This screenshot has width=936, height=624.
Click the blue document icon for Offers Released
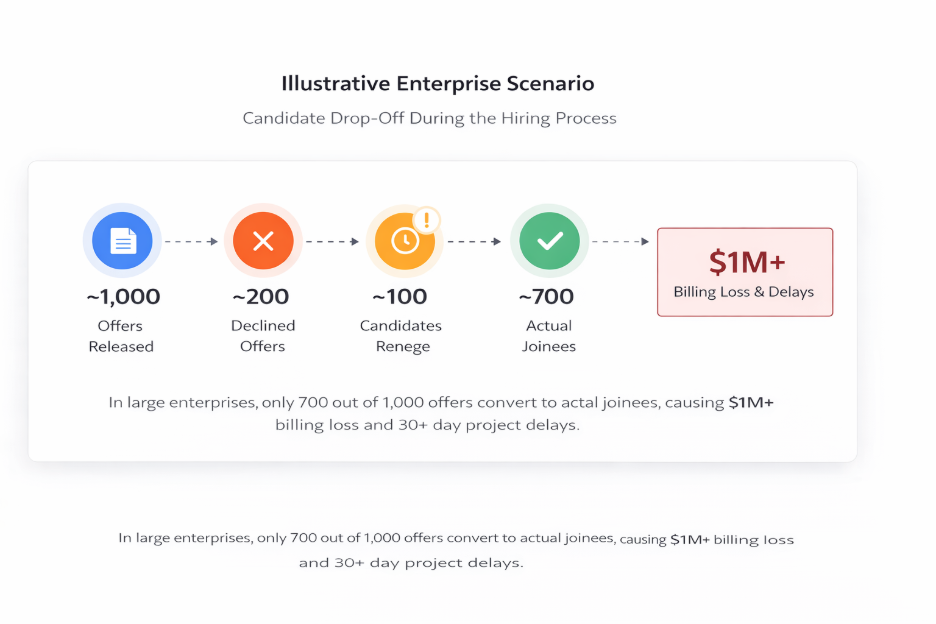122,241
